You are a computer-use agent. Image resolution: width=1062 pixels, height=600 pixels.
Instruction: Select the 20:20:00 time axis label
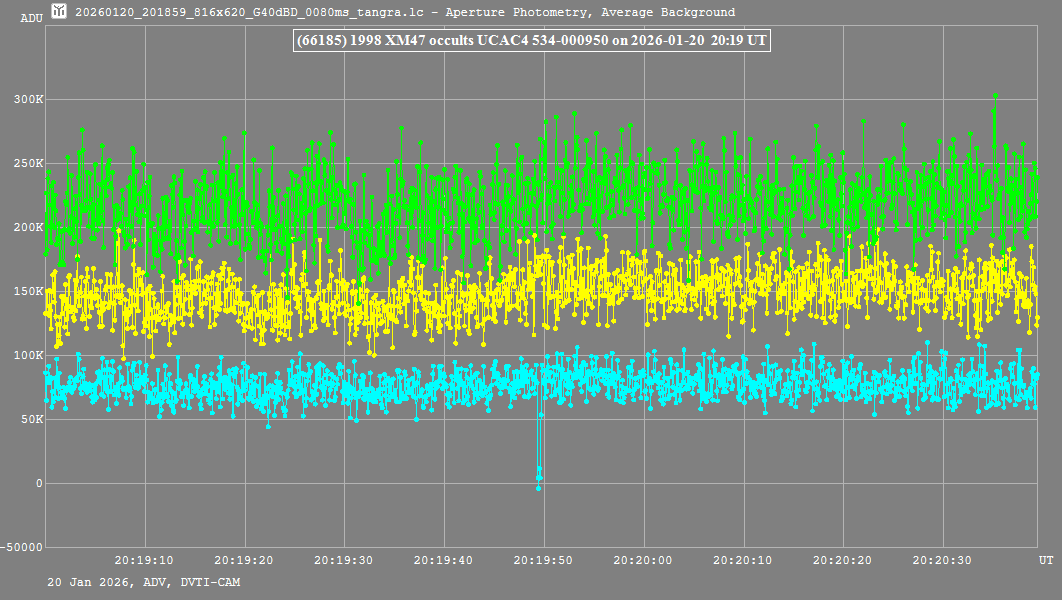(x=643, y=561)
